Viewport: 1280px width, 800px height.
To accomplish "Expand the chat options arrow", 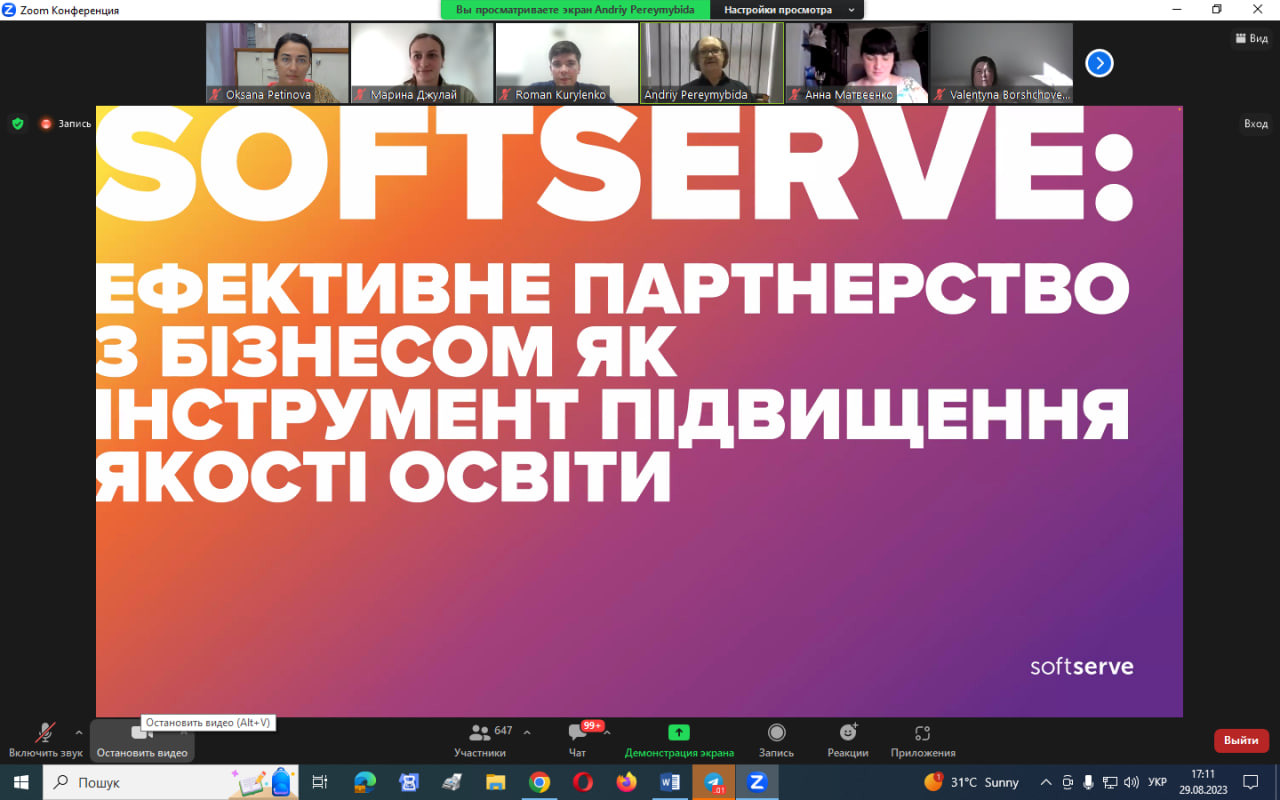I will click(x=607, y=732).
